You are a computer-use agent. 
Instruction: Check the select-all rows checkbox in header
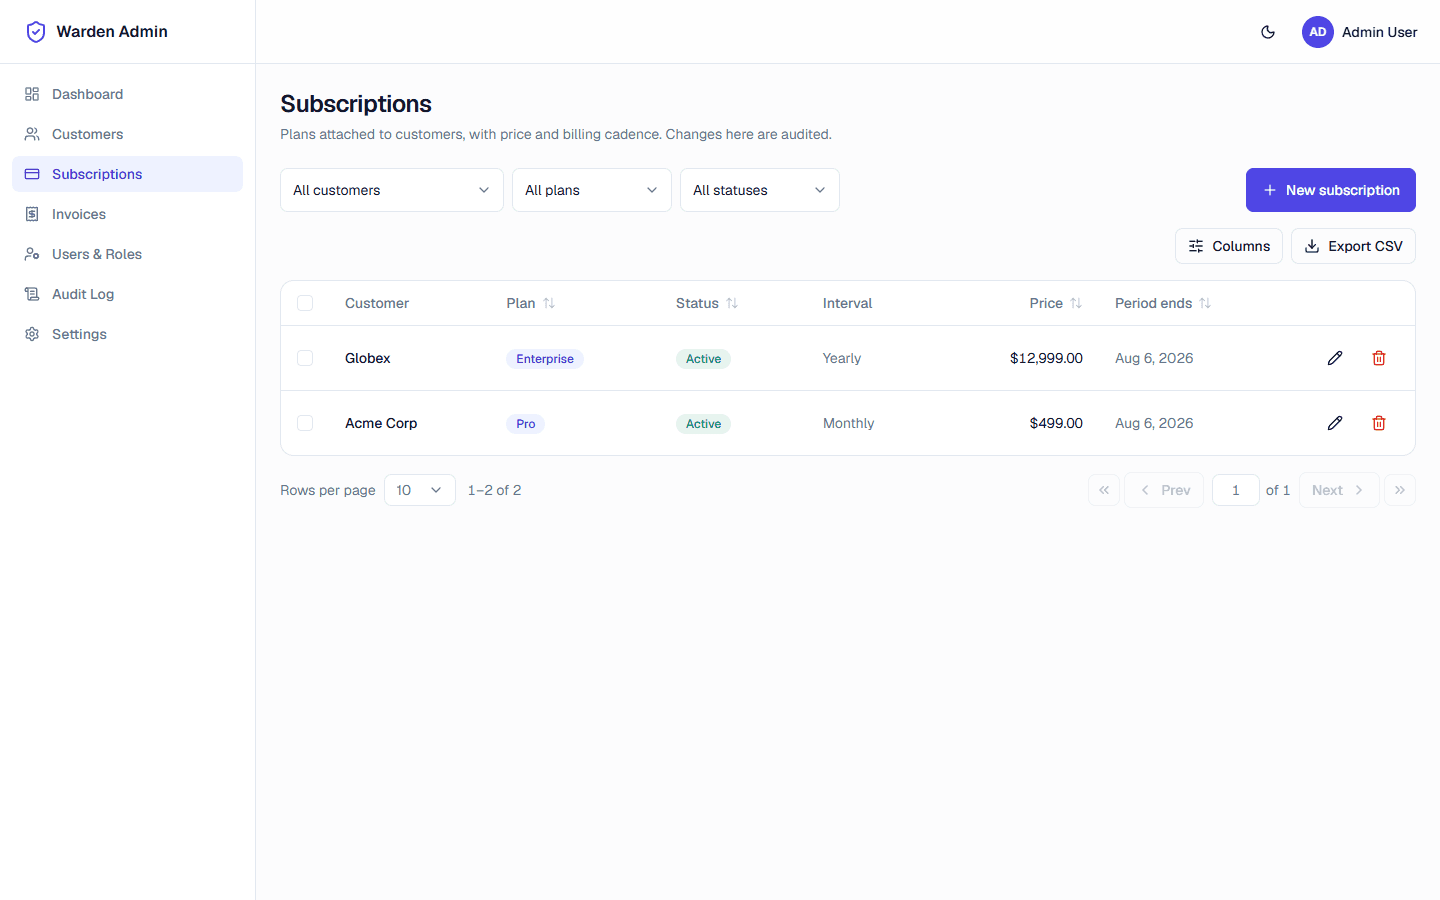[305, 303]
